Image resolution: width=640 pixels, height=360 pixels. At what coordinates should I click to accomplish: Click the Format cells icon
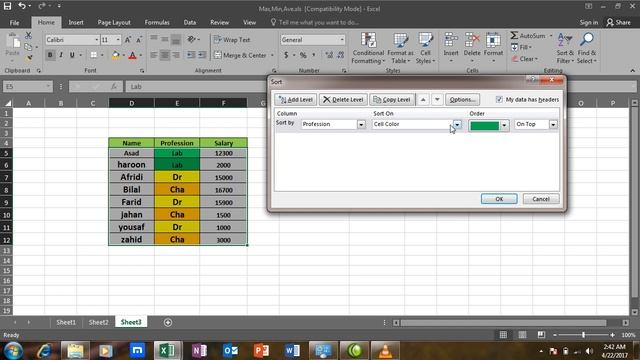click(493, 41)
